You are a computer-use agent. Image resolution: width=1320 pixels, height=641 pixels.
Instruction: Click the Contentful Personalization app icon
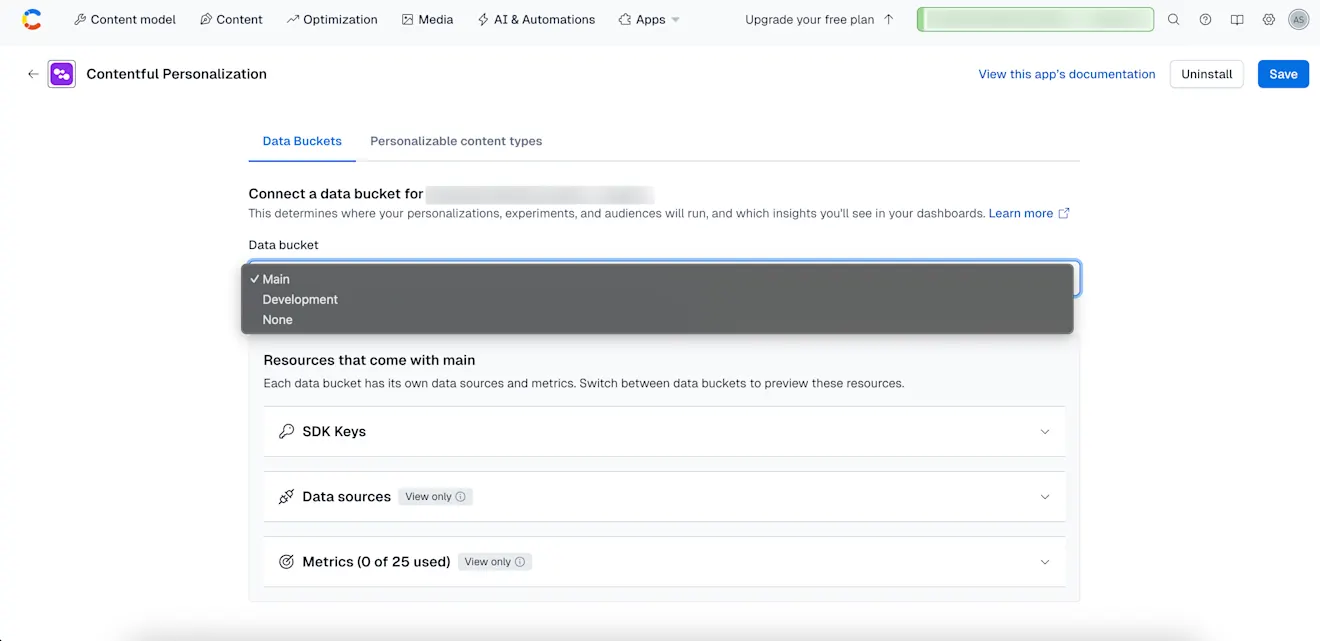coord(61,73)
